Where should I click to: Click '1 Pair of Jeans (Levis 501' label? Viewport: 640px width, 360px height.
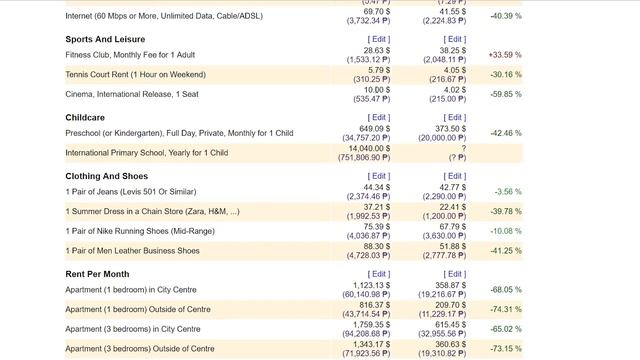pyautogui.click(x=131, y=192)
